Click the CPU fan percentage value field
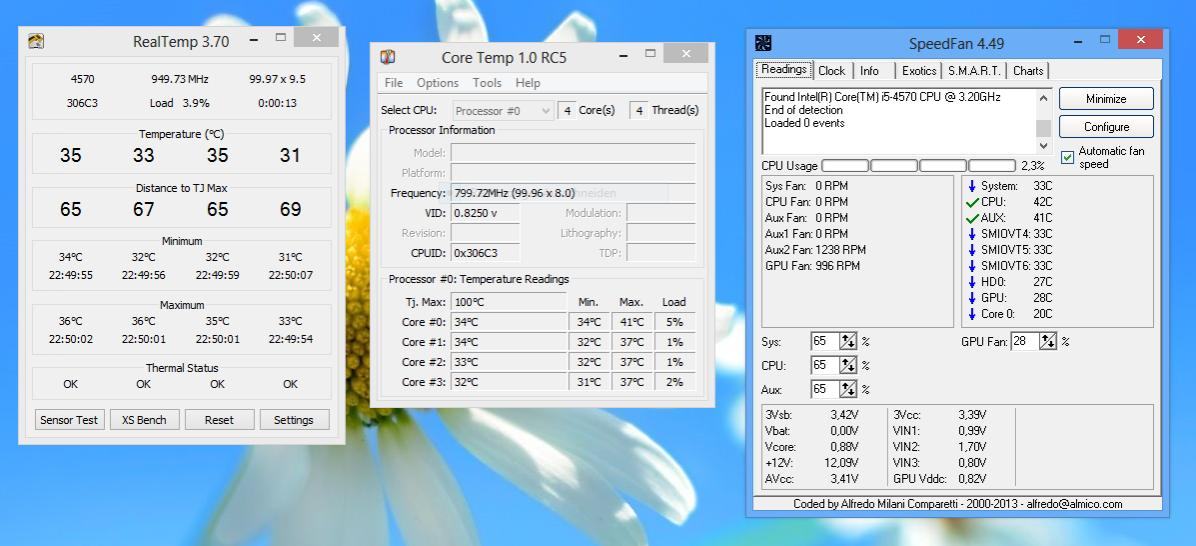 [825, 365]
